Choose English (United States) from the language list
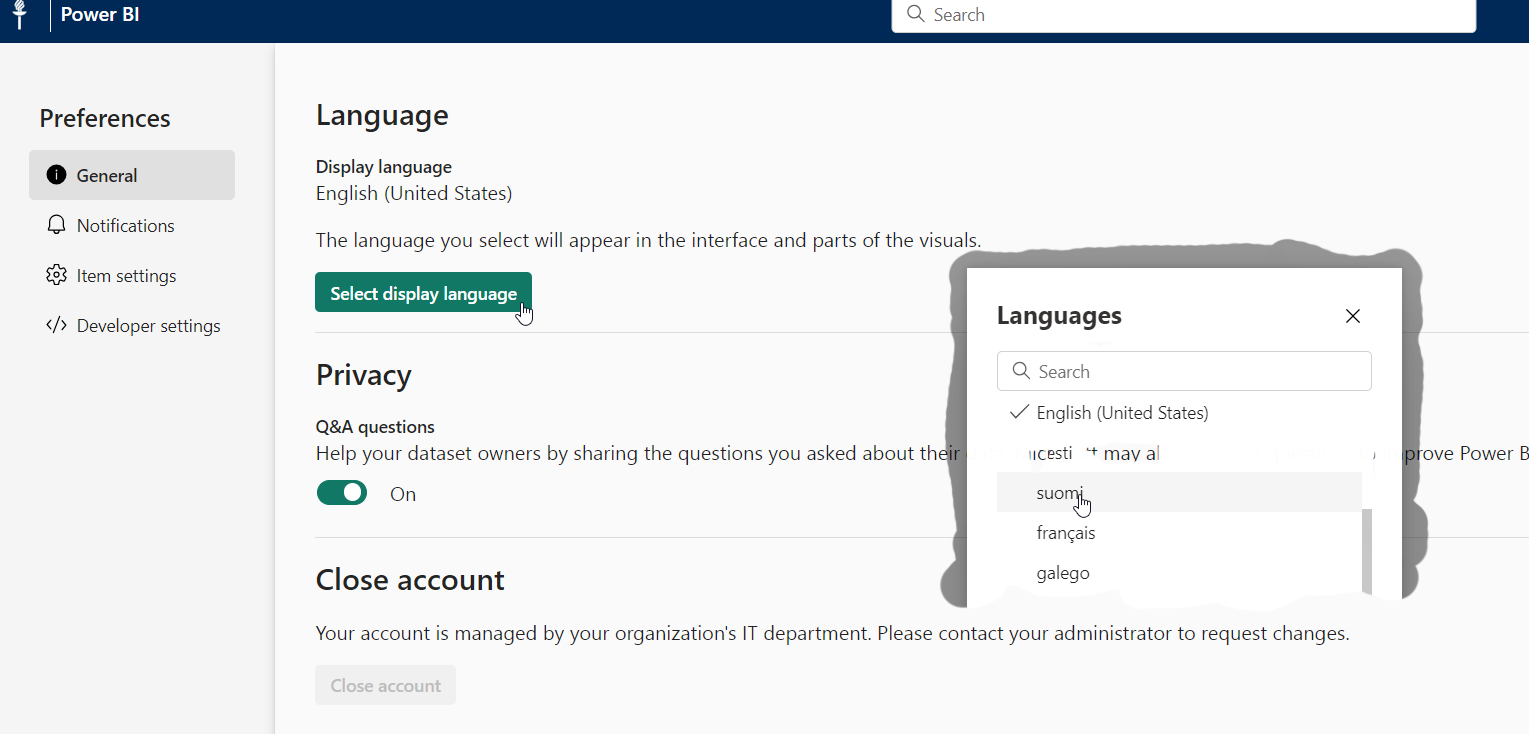 1122,413
